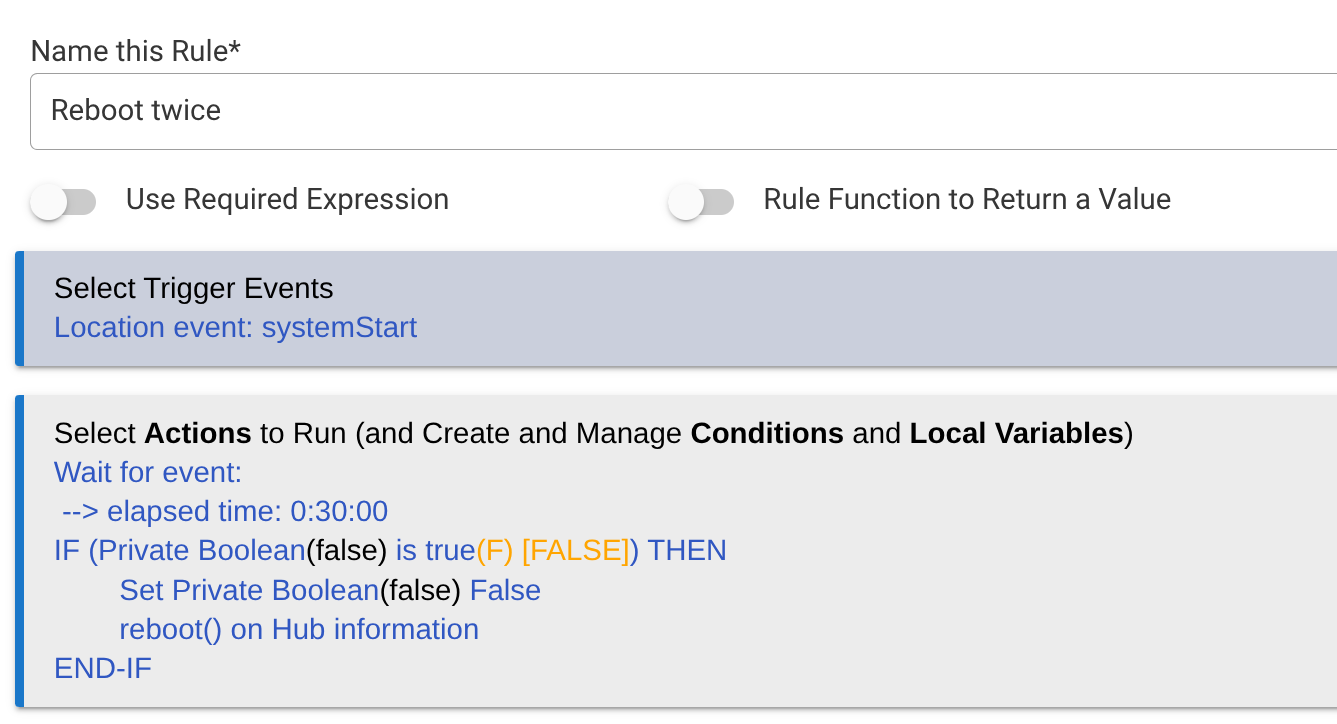Image resolution: width=1337 pixels, height=724 pixels.
Task: Click the bold Local Variables text
Action: [x=1016, y=433]
